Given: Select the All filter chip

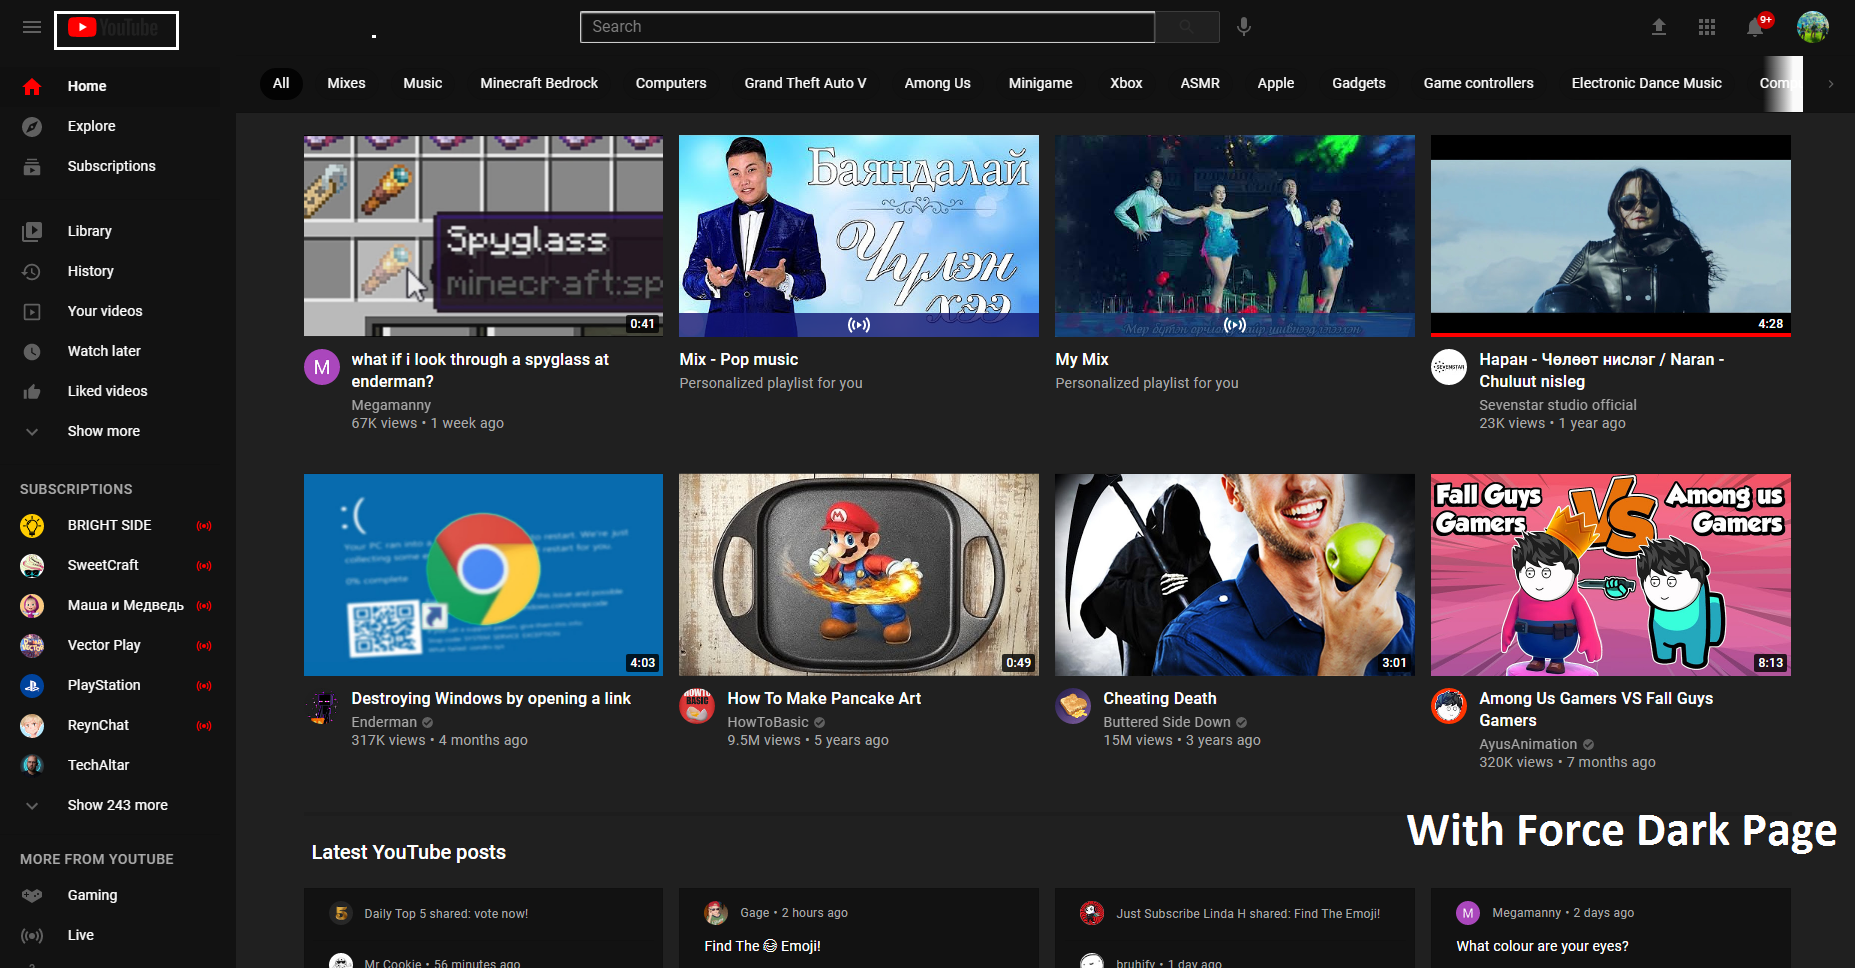Looking at the screenshot, I should click(281, 83).
